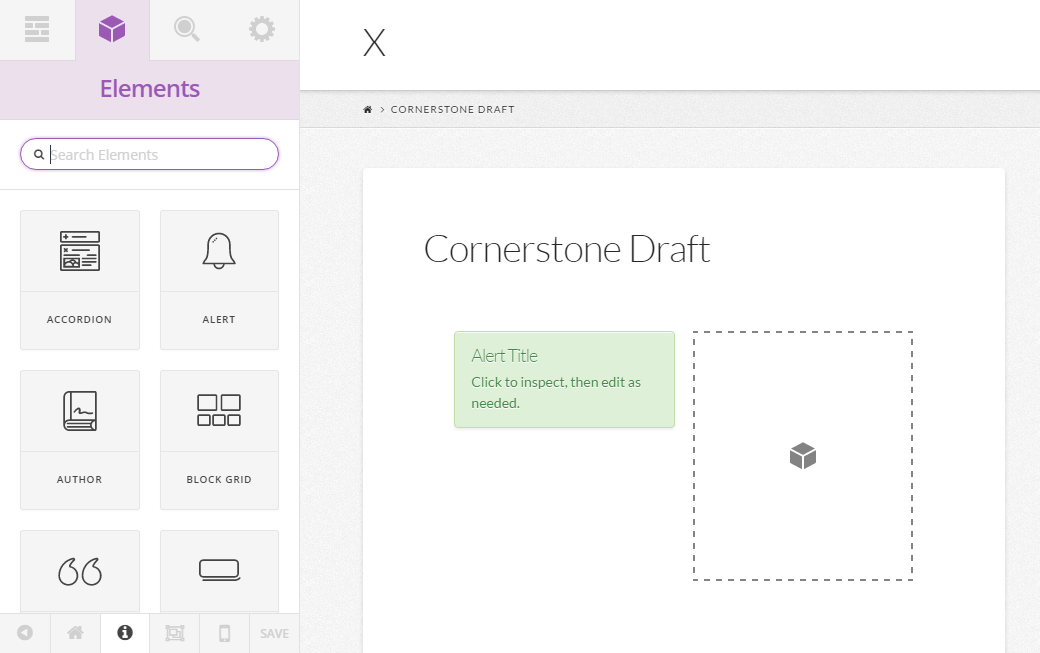Image resolution: width=1040 pixels, height=653 pixels.
Task: Choose the quotation marks element icon
Action: pos(80,571)
